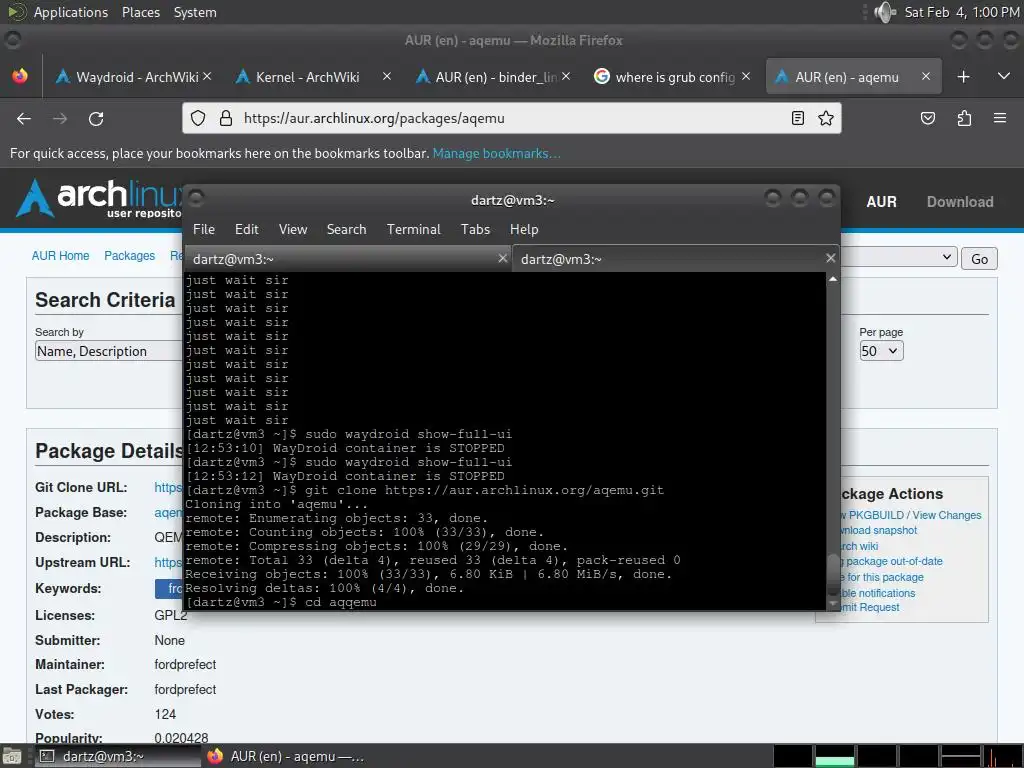Close the second terminal tab
1024x768 pixels.
click(x=831, y=258)
